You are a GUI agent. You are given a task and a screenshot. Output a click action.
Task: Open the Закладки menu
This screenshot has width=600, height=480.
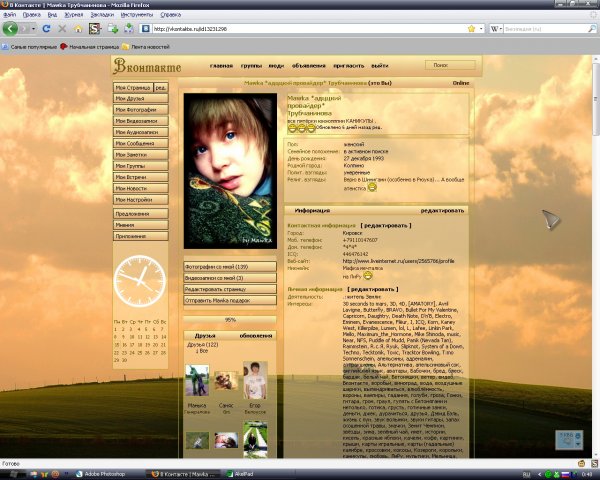point(102,15)
